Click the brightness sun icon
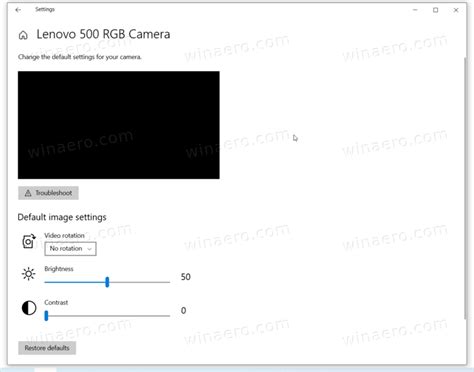Image resolution: width=474 pixels, height=372 pixels. click(x=29, y=274)
